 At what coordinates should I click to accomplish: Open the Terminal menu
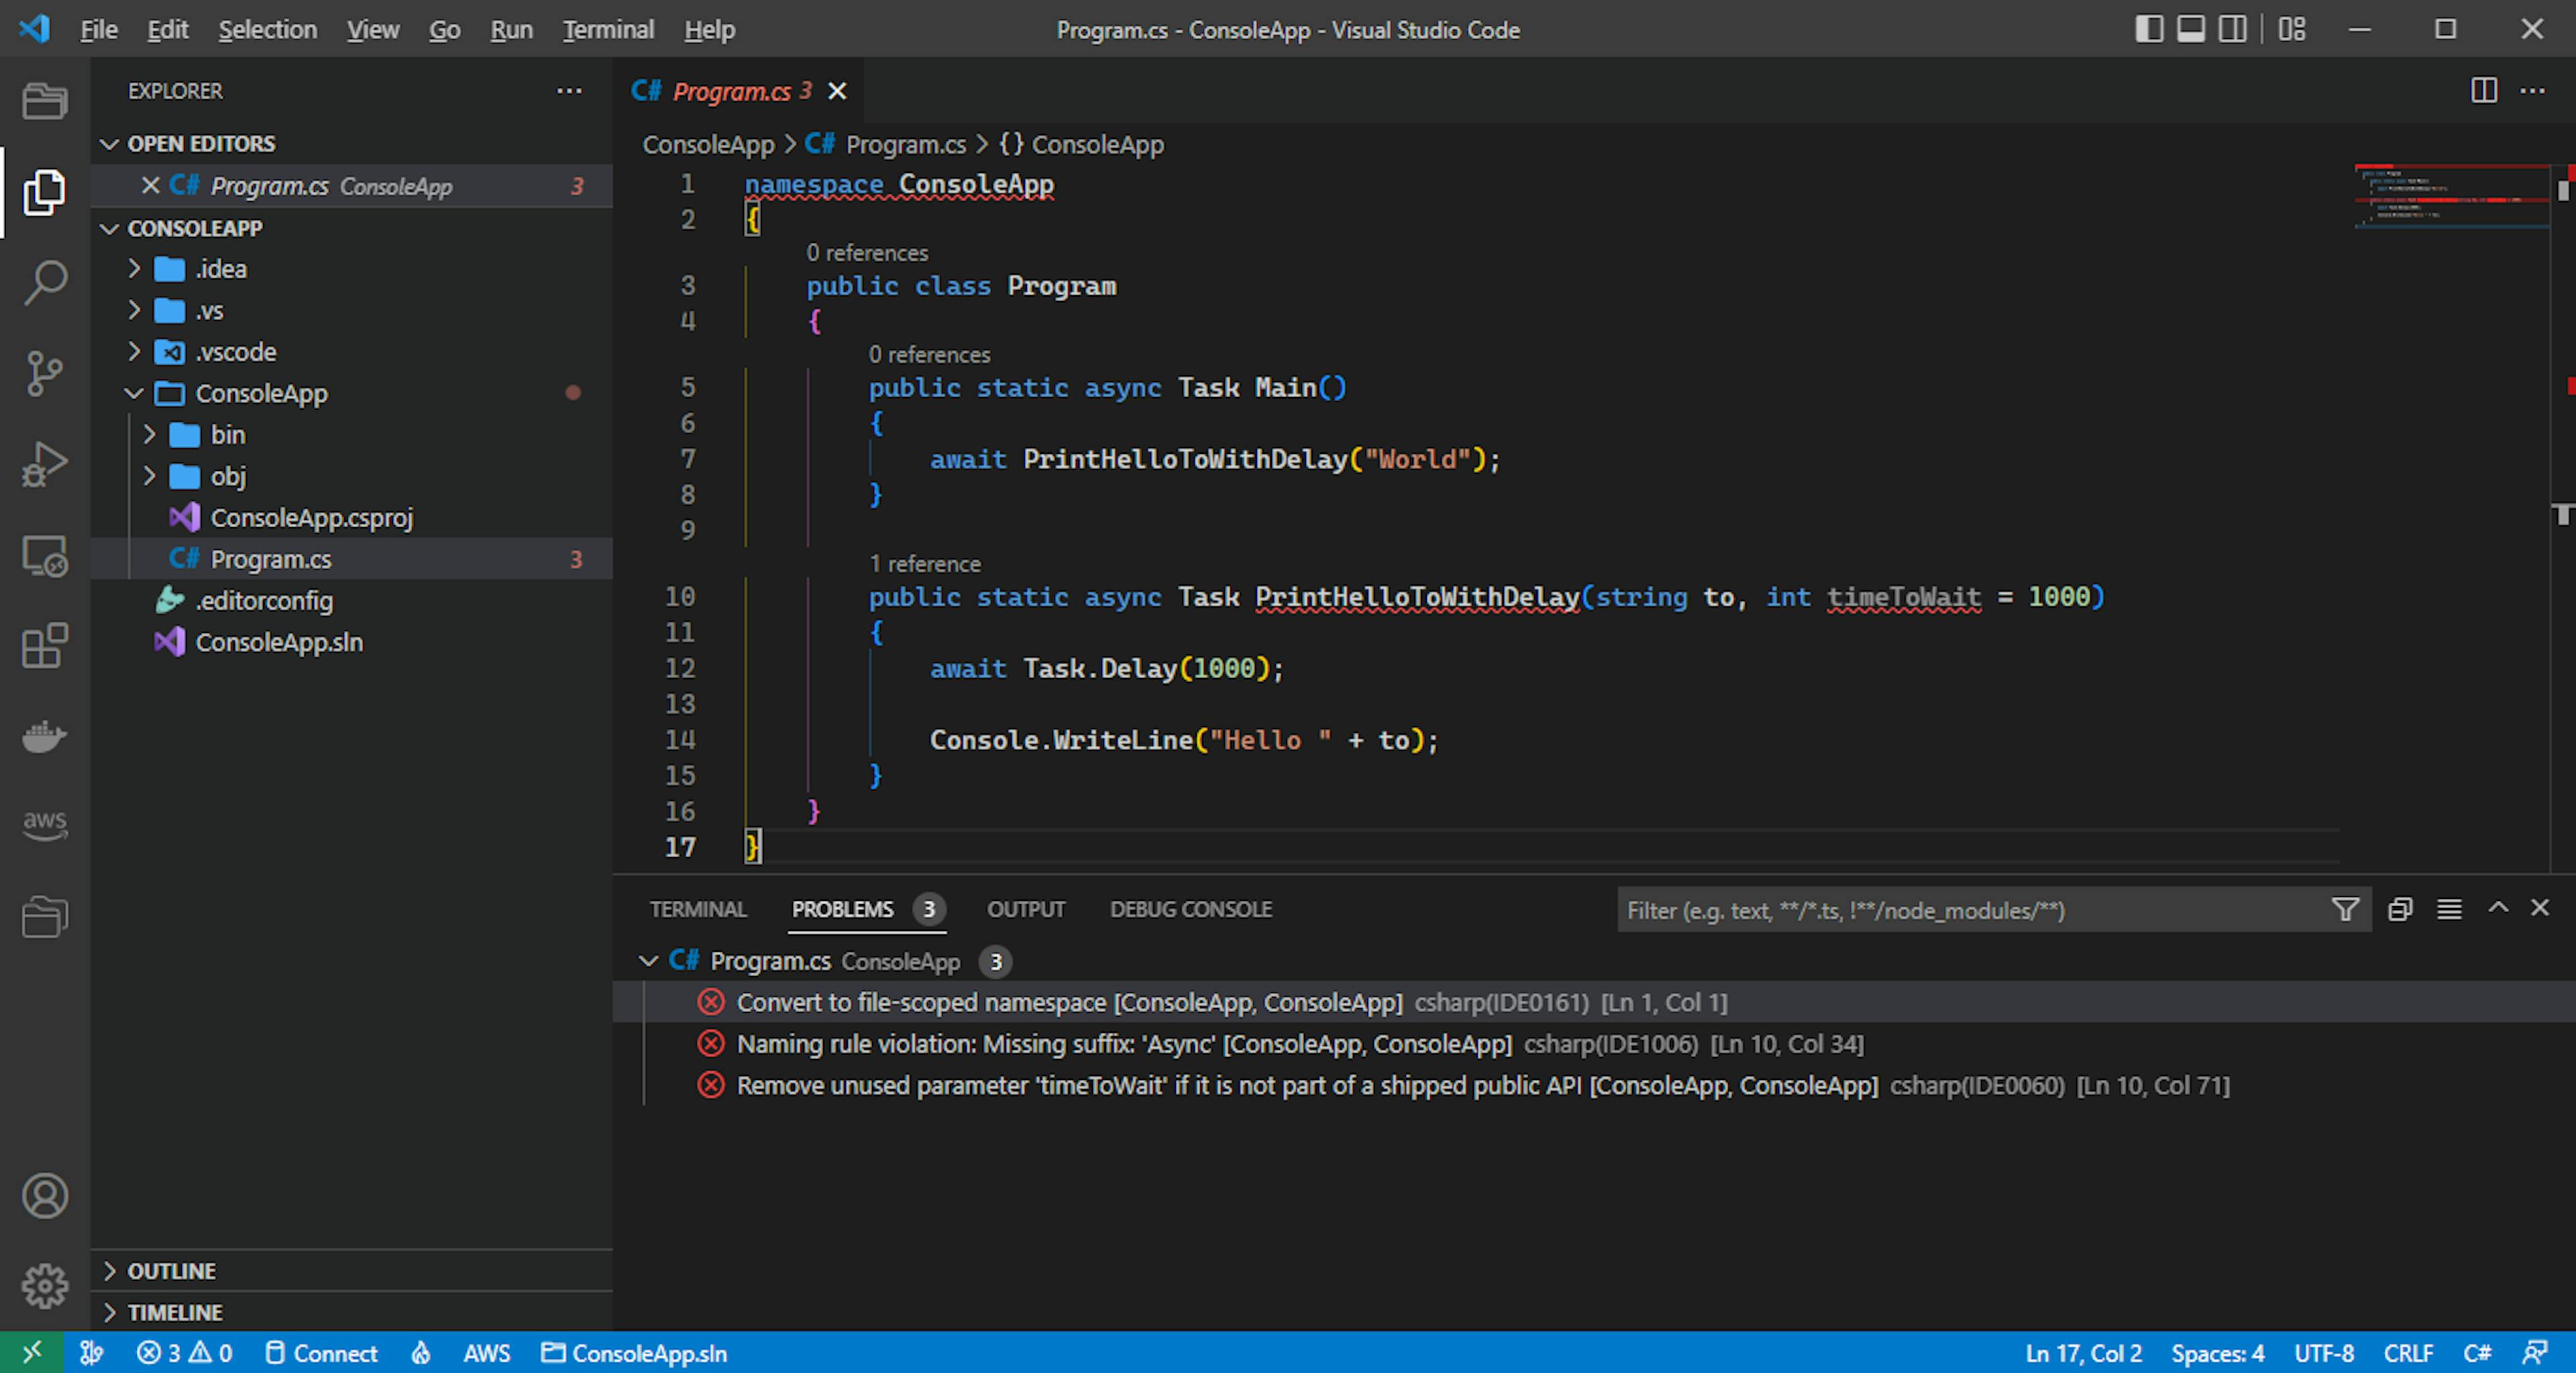(x=607, y=30)
